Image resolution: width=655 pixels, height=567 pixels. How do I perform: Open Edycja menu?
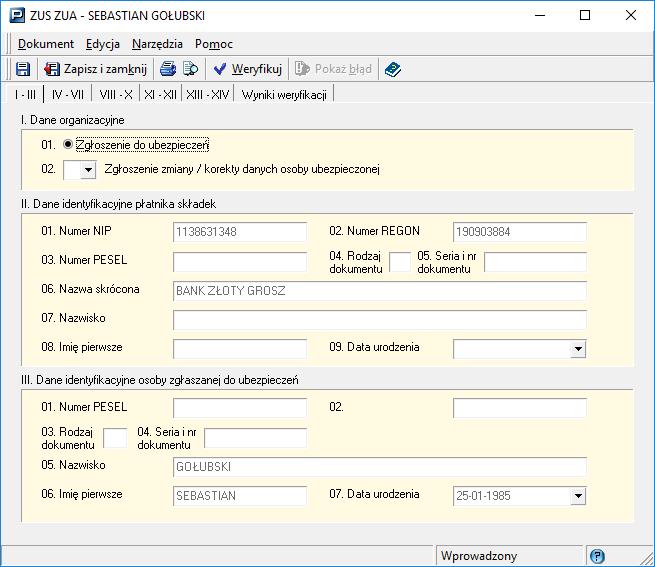103,44
